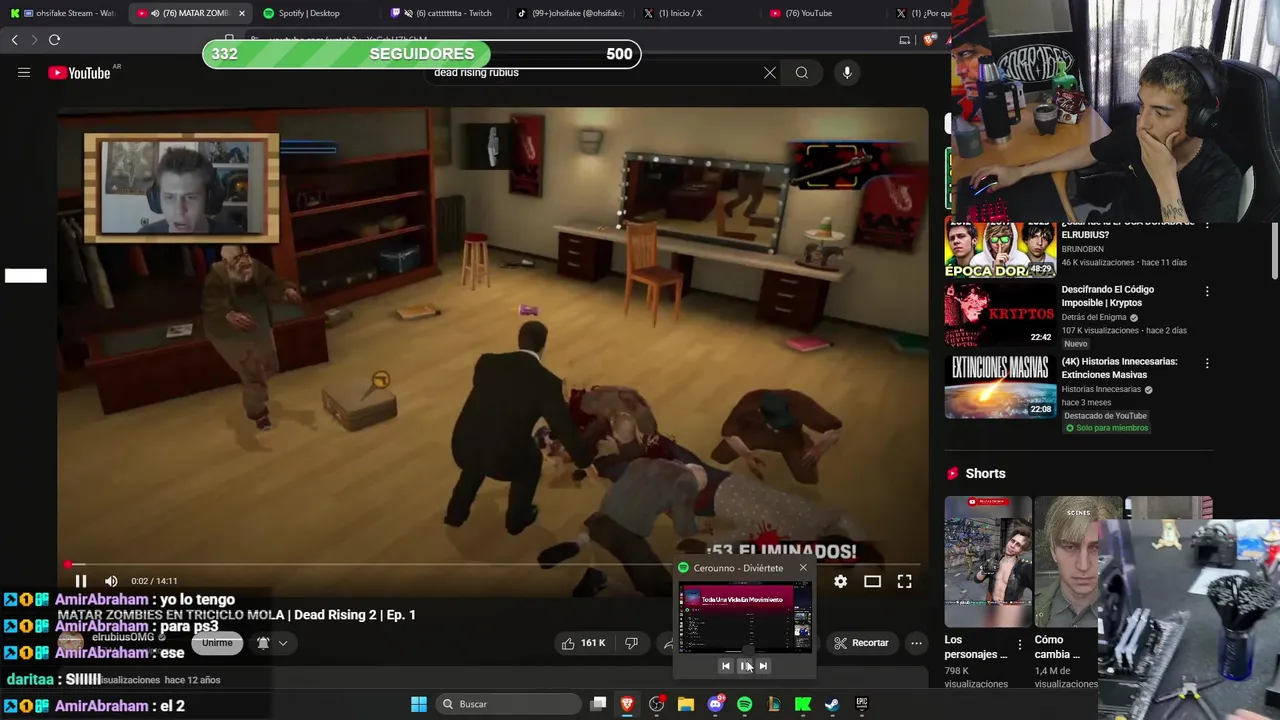Click the page scrollbar on the right
Viewport: 1280px width, 720px height.
(x=1275, y=250)
